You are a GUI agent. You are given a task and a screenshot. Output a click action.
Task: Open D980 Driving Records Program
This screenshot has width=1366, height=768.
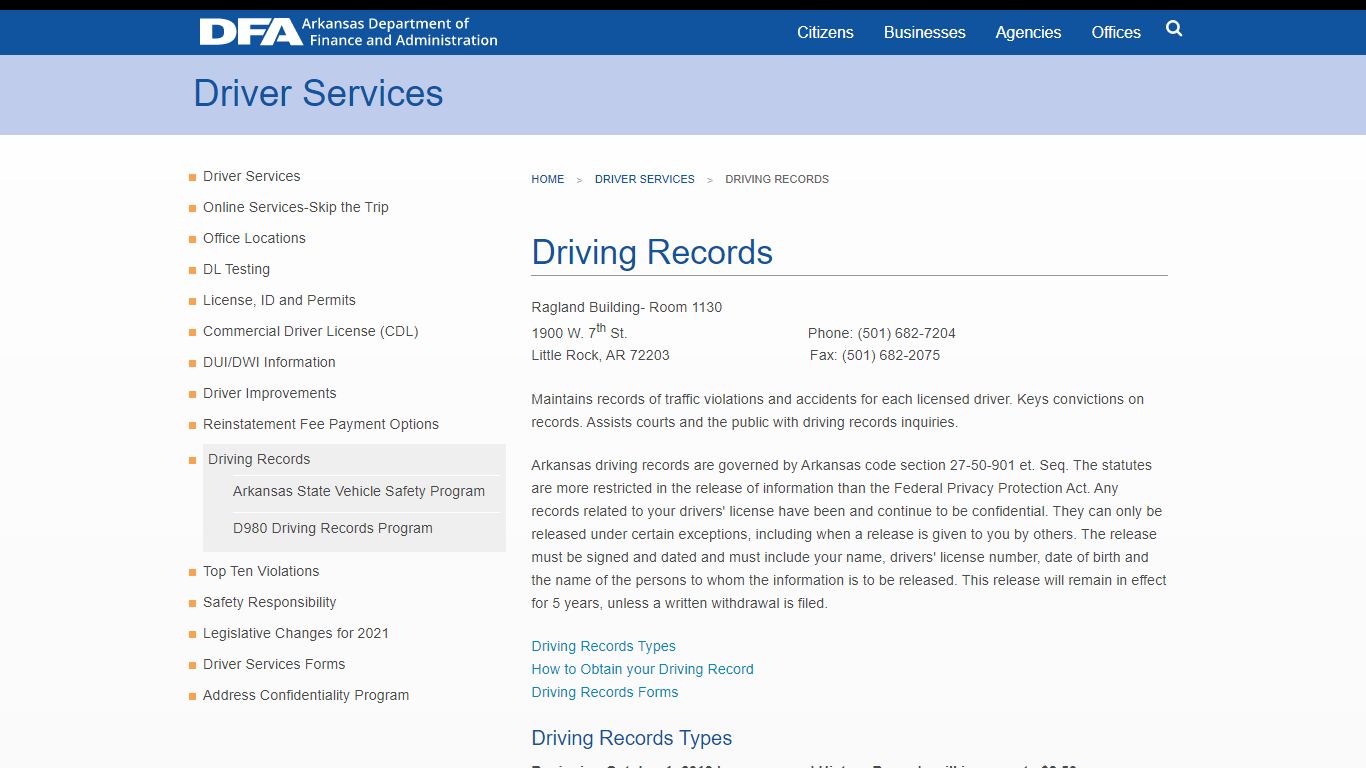click(333, 528)
